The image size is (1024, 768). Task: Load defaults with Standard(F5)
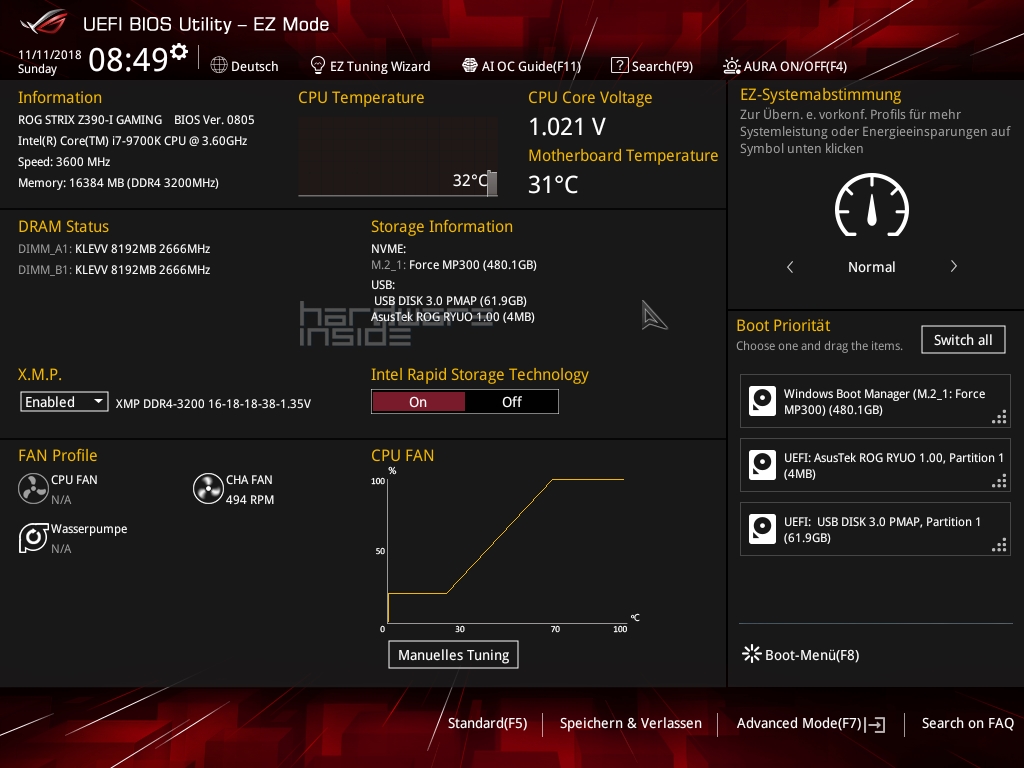487,723
